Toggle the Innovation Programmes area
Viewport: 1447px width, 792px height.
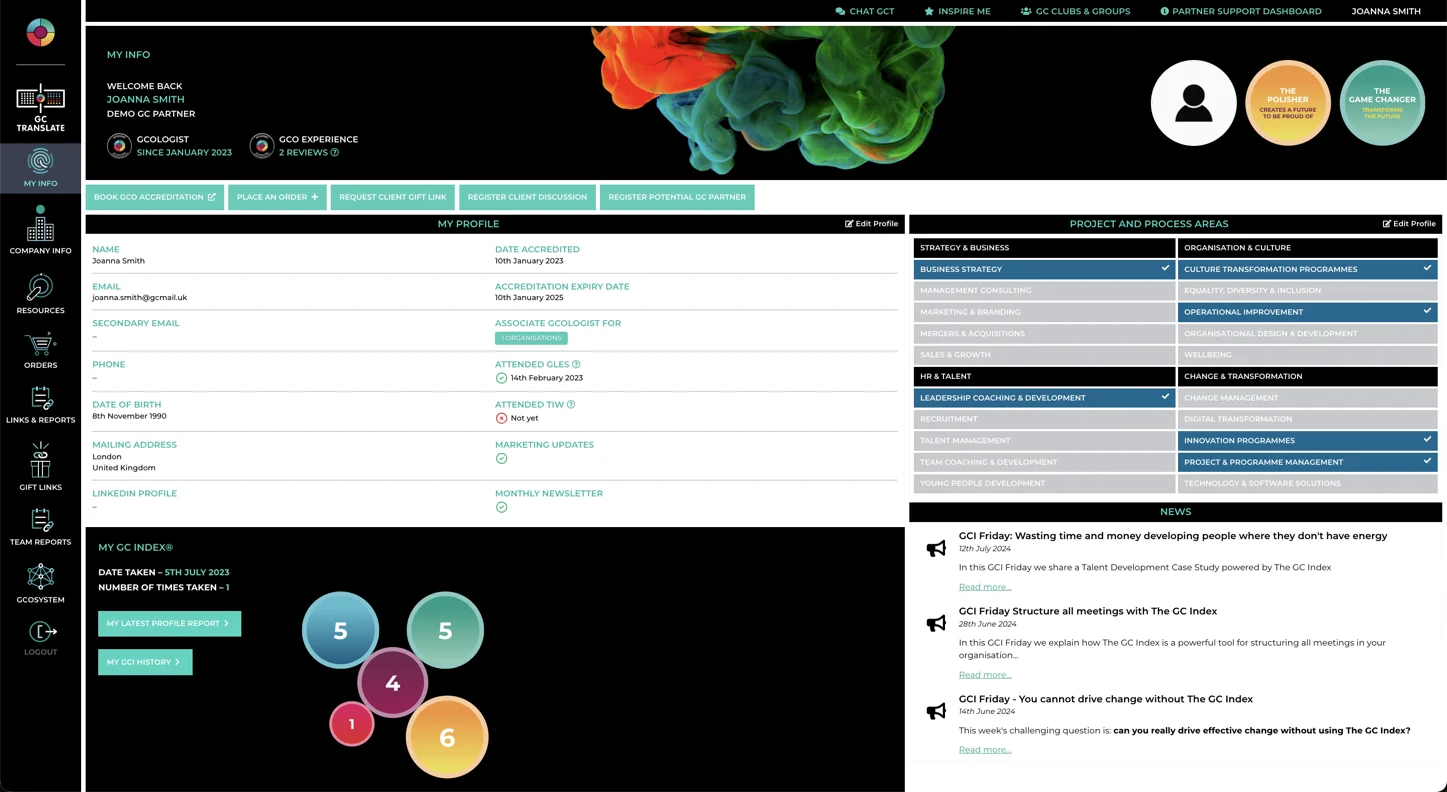pos(1307,441)
